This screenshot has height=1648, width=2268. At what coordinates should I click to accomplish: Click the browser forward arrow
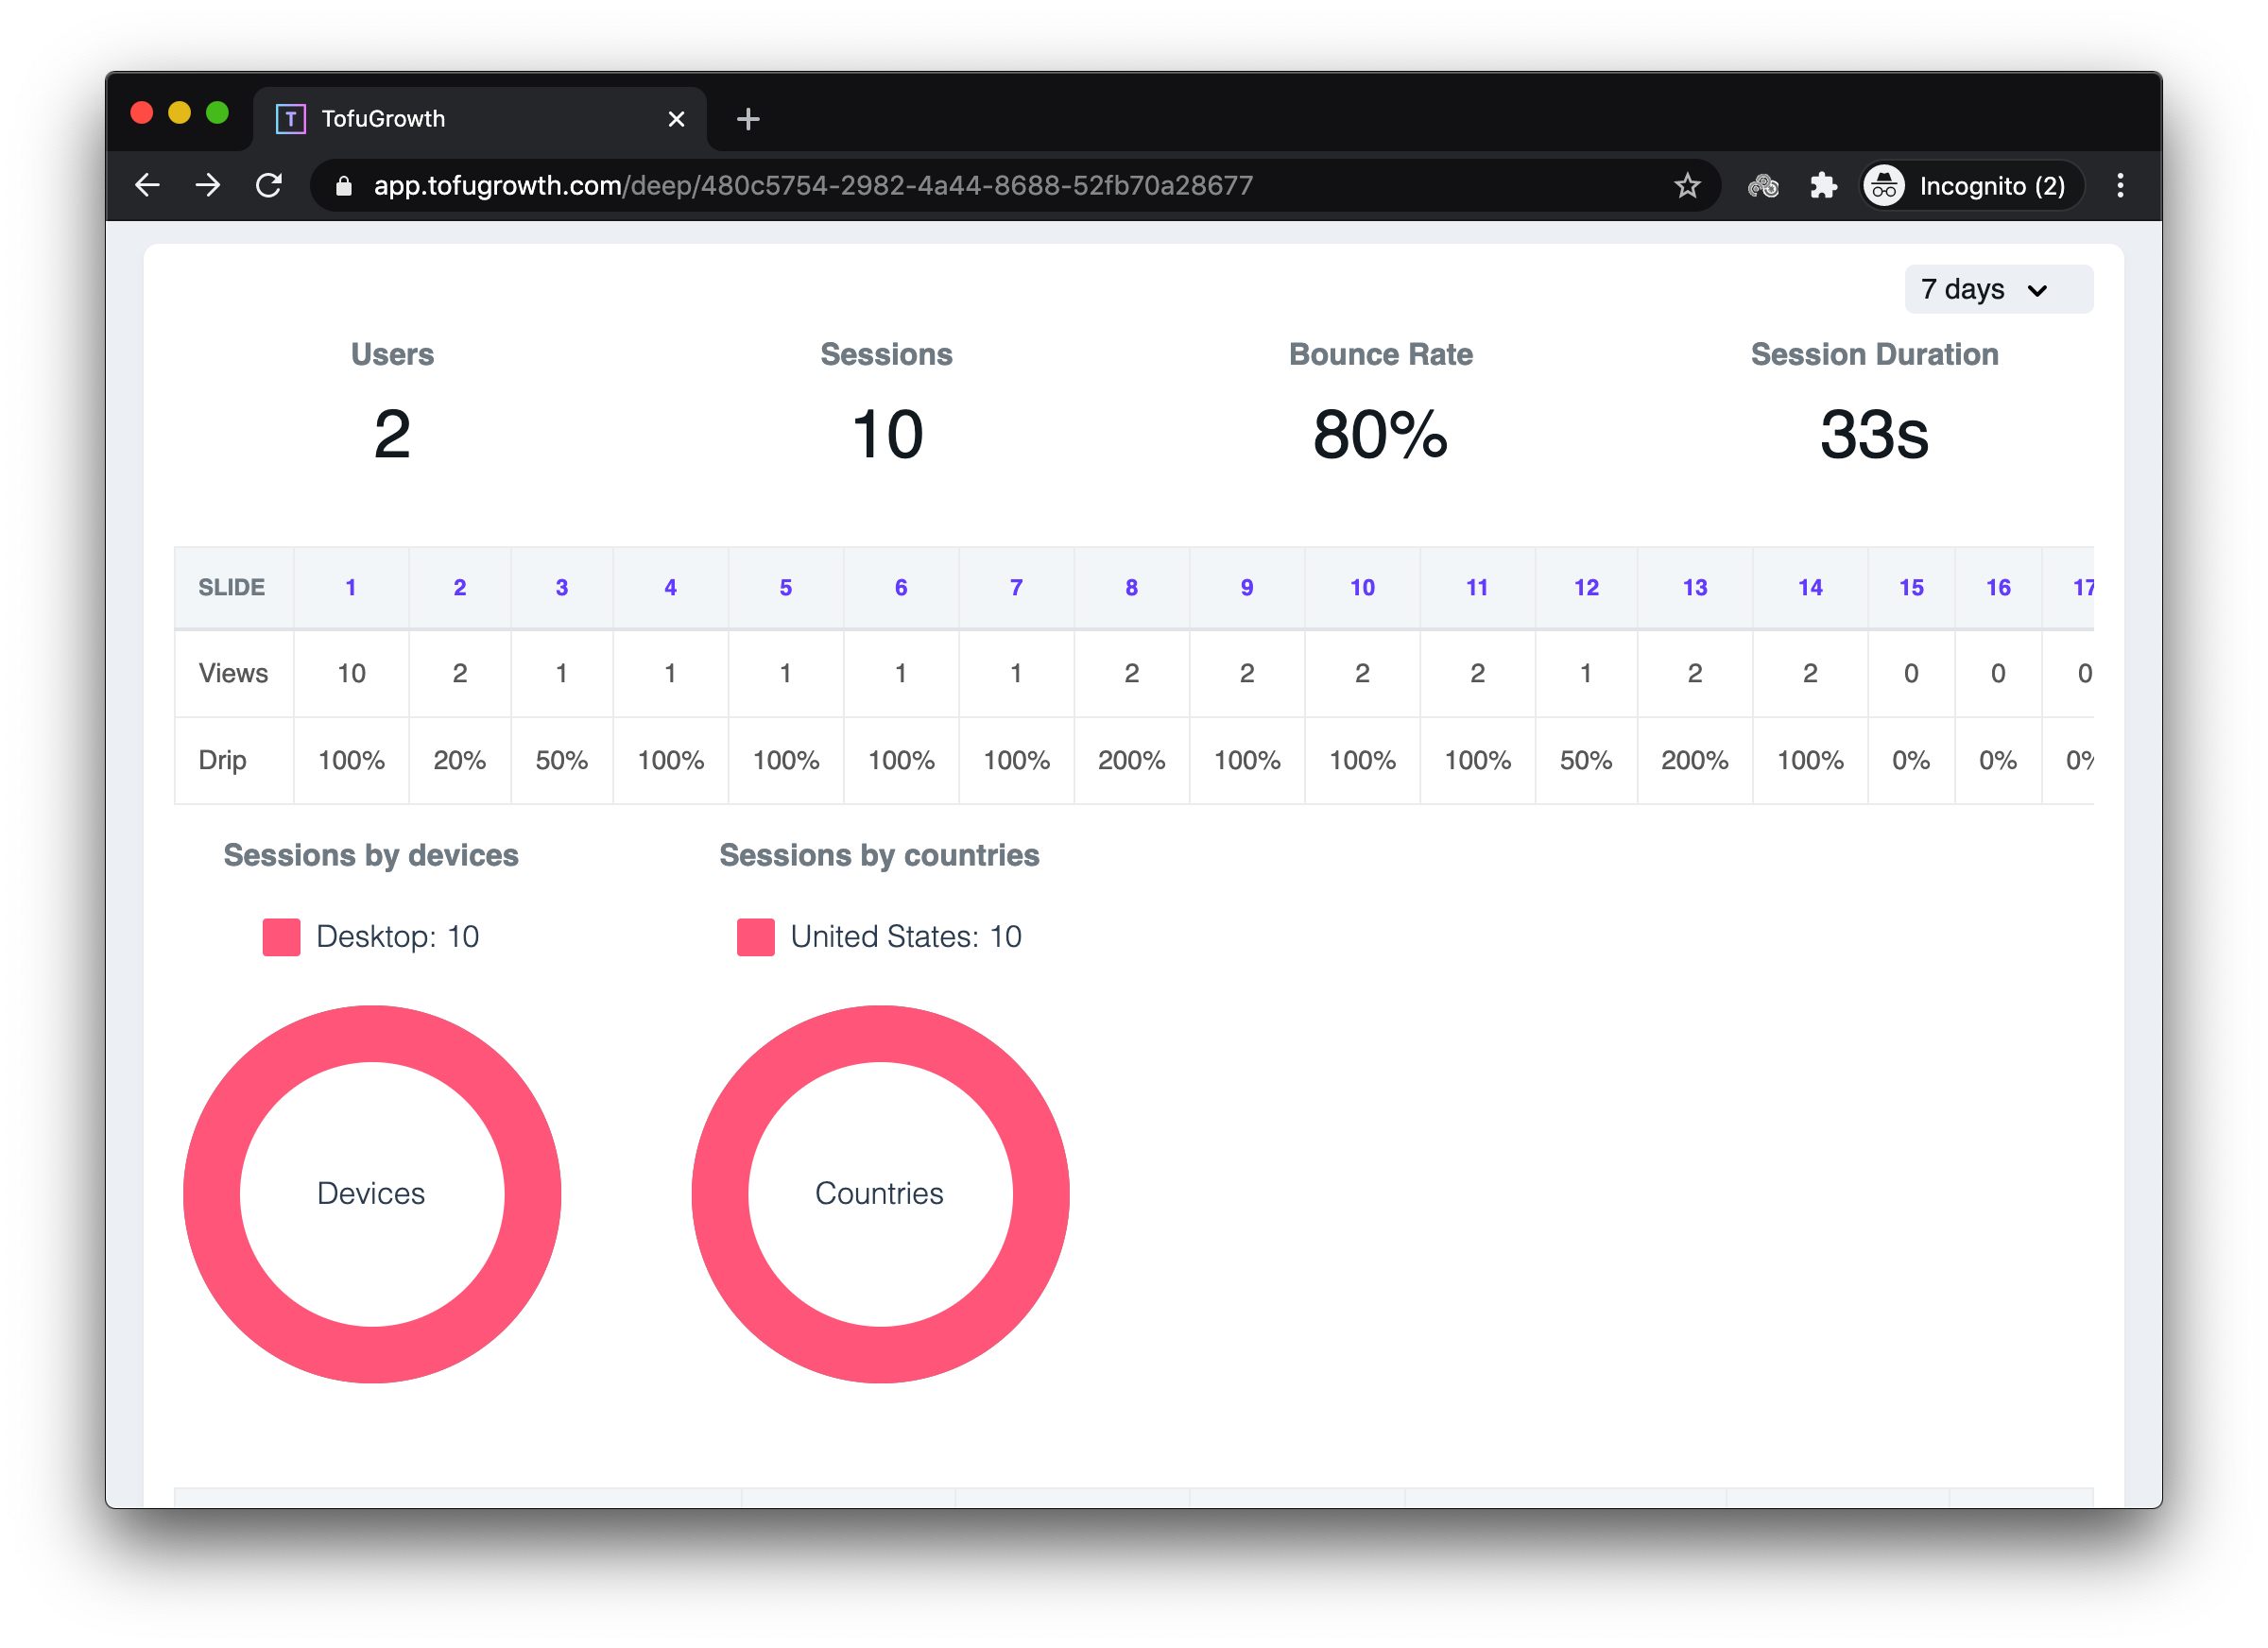208,186
